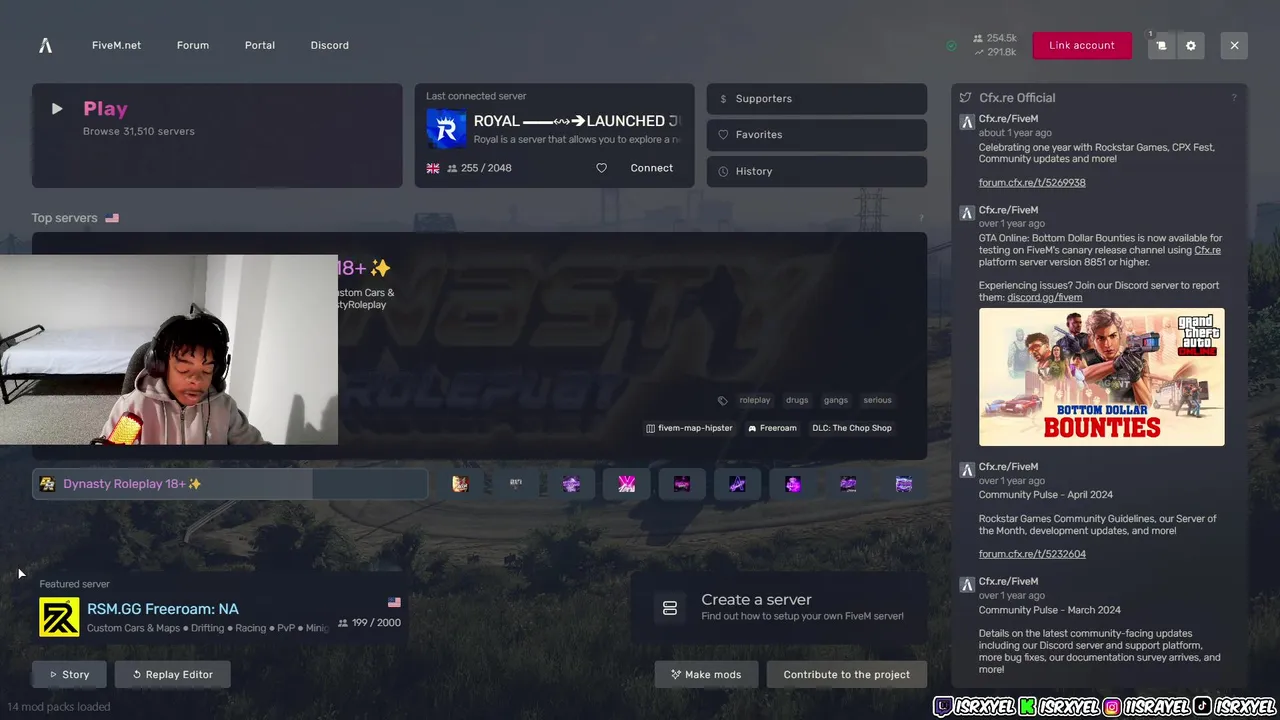
Task: Select the third purple top-server icon
Action: tap(571, 484)
